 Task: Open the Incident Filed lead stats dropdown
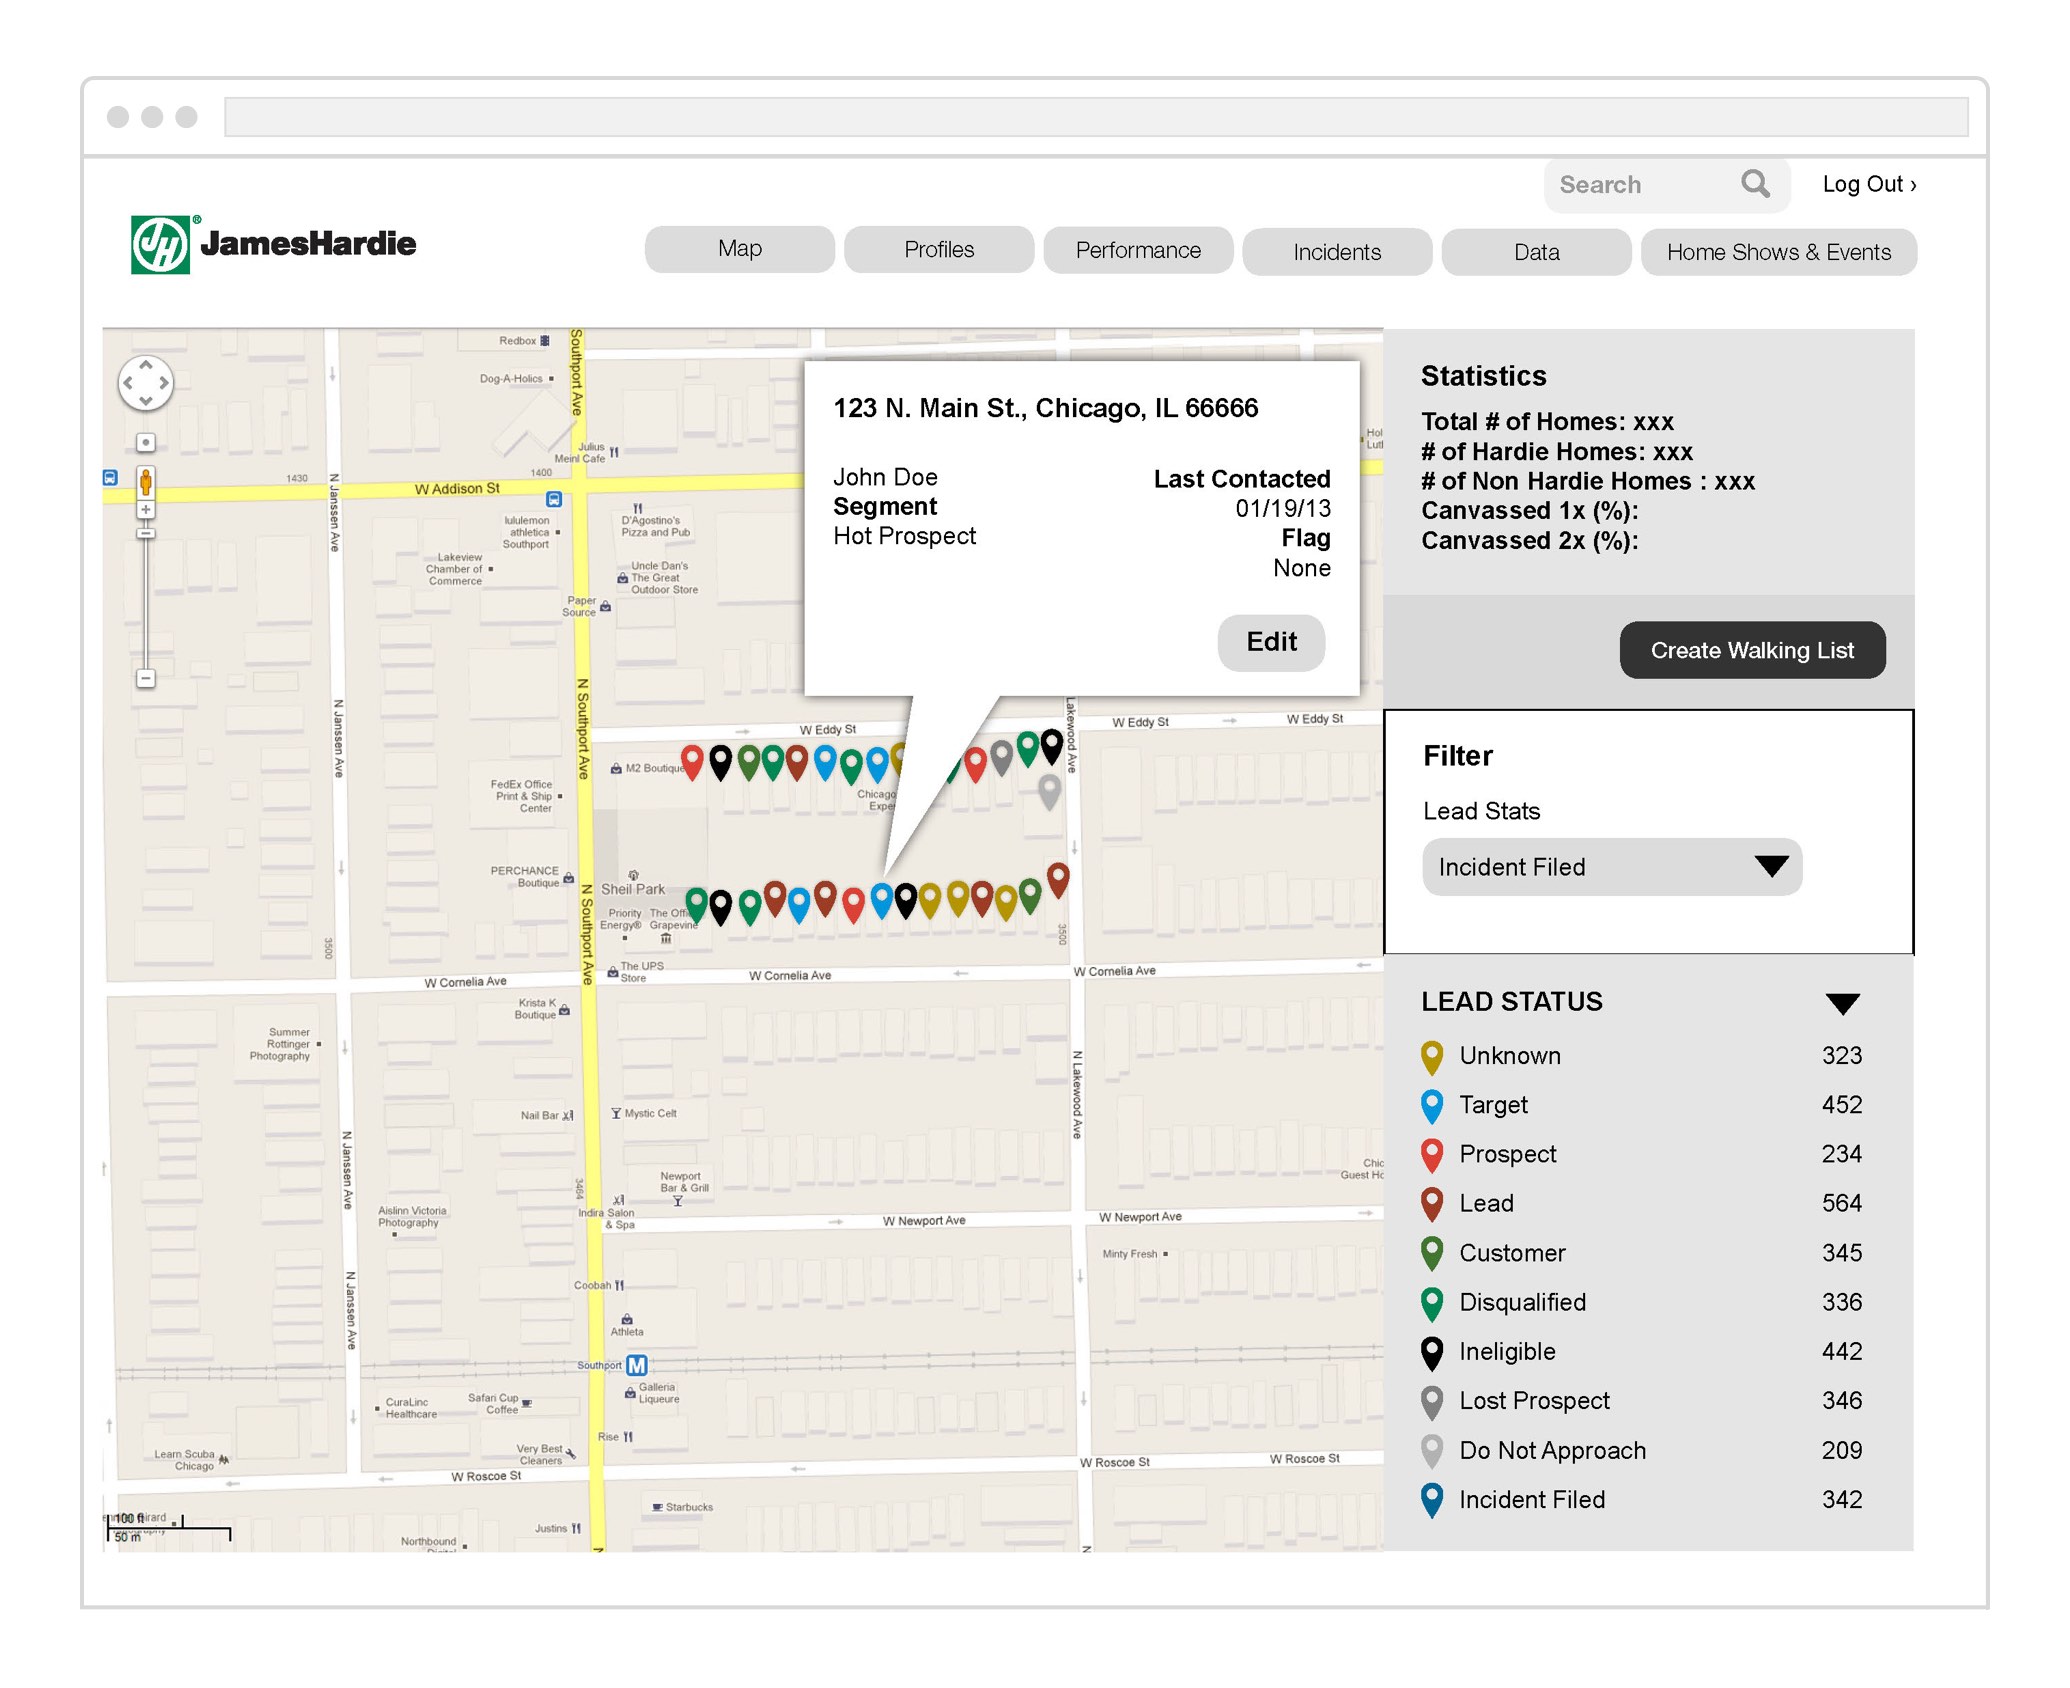point(1612,867)
